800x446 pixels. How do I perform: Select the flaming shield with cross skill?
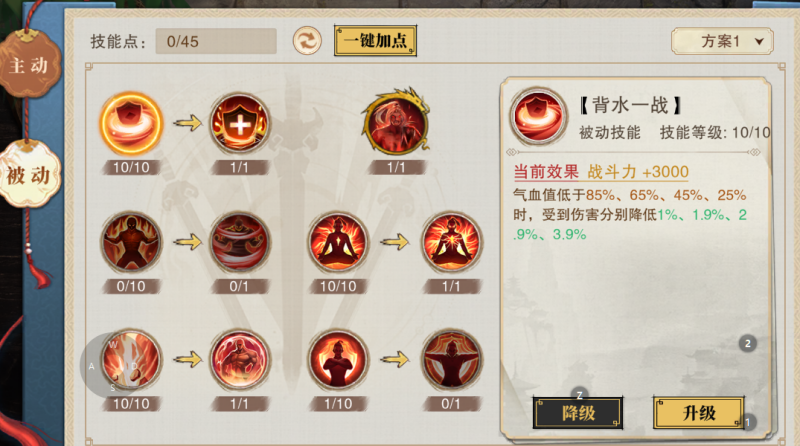(x=239, y=123)
